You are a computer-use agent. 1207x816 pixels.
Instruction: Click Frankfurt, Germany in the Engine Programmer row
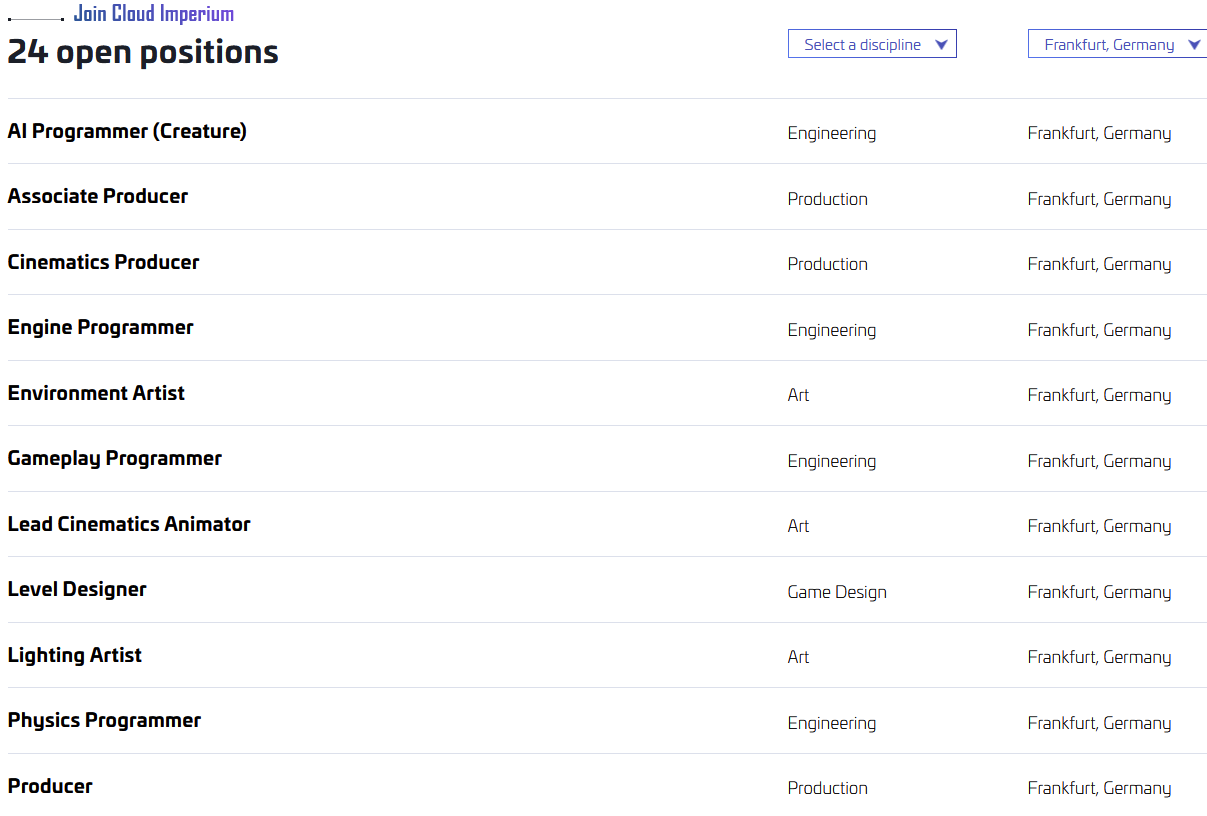coord(1099,330)
